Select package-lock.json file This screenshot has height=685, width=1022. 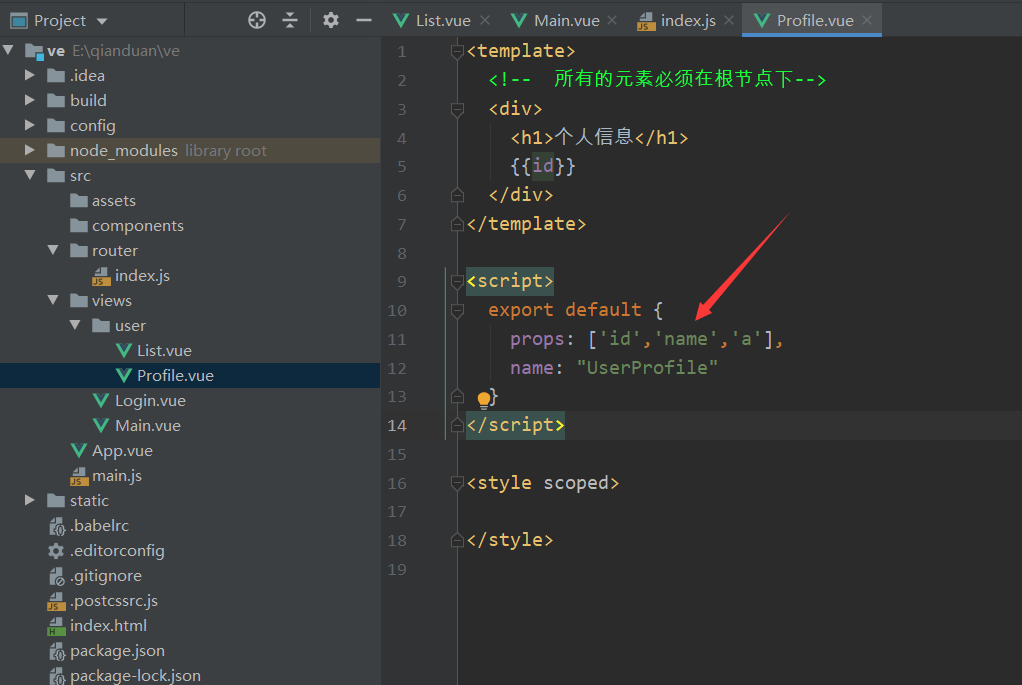[x=135, y=675]
